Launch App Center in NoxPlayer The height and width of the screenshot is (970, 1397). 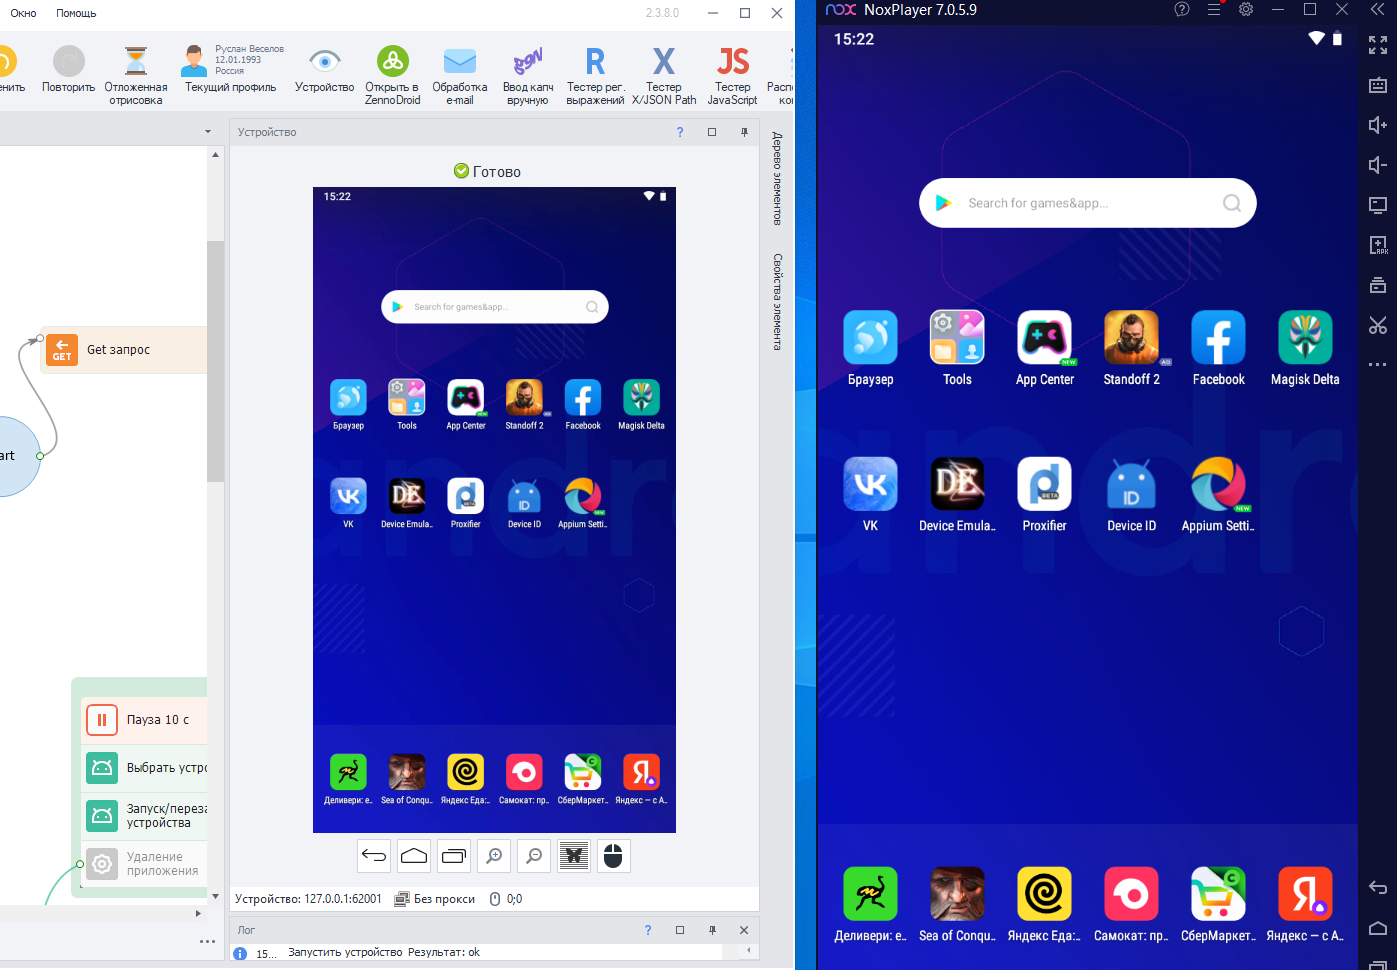click(1044, 348)
